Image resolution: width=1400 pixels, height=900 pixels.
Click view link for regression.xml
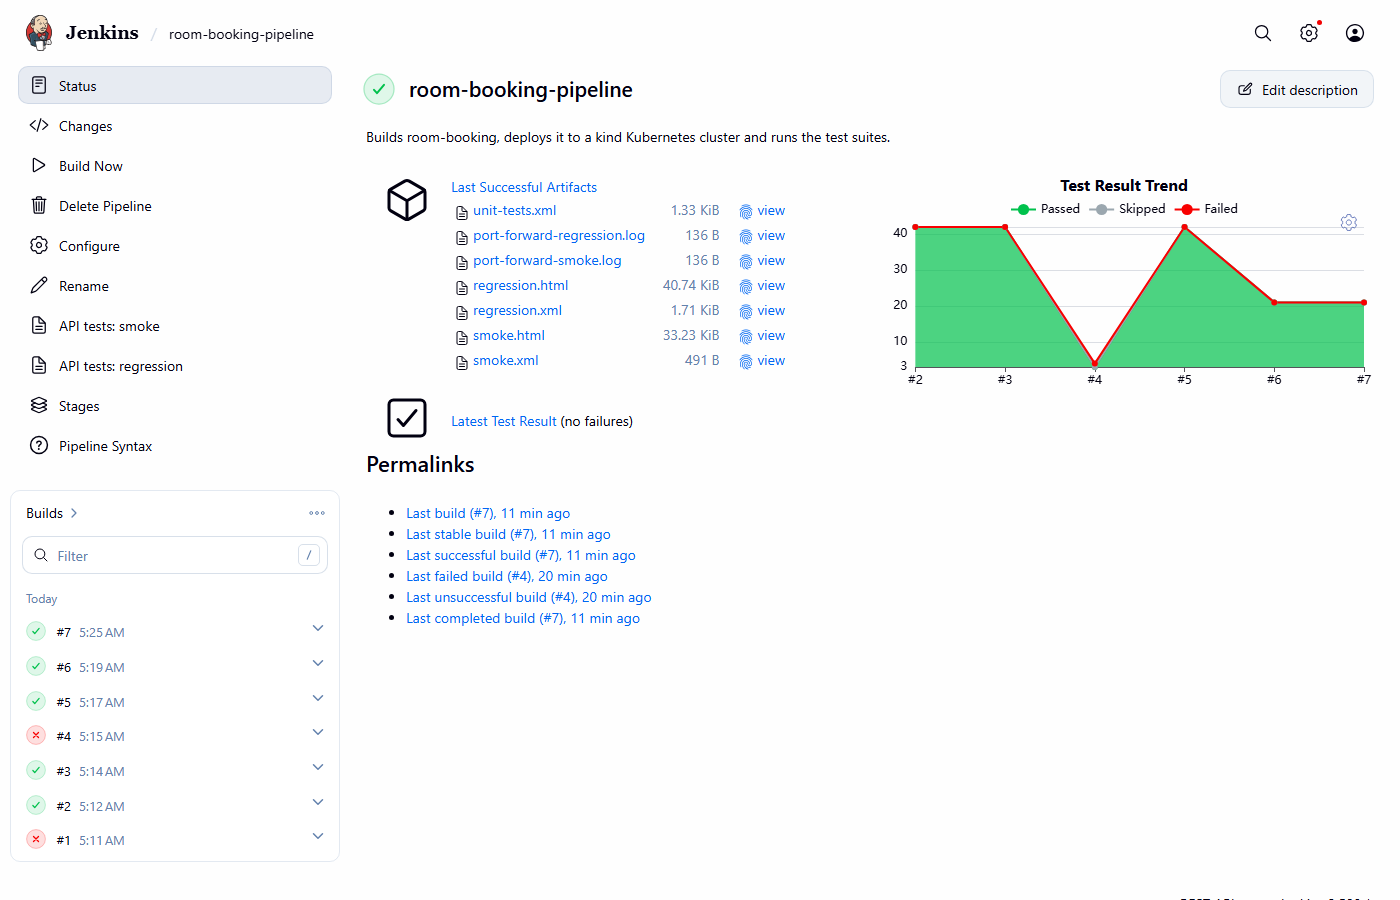tap(771, 310)
